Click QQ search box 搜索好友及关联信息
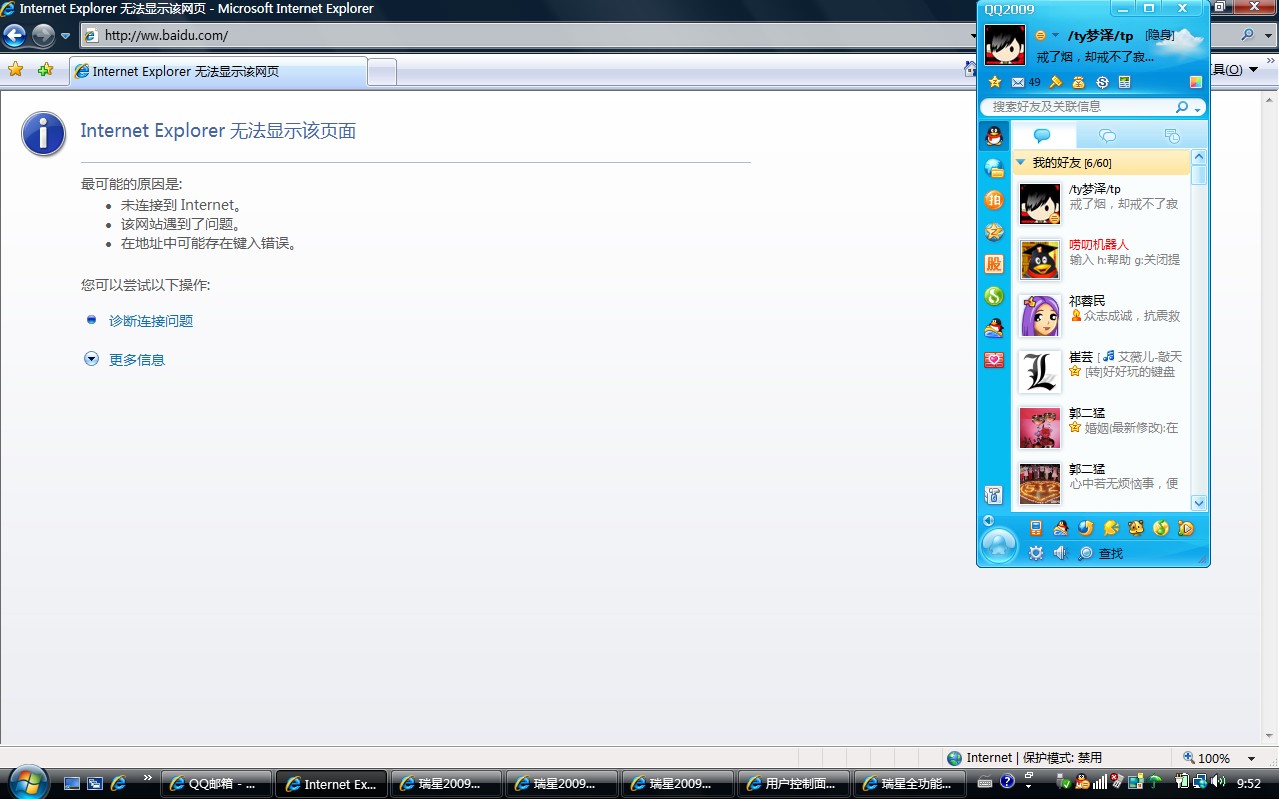The image size is (1279, 799). coord(1078,107)
